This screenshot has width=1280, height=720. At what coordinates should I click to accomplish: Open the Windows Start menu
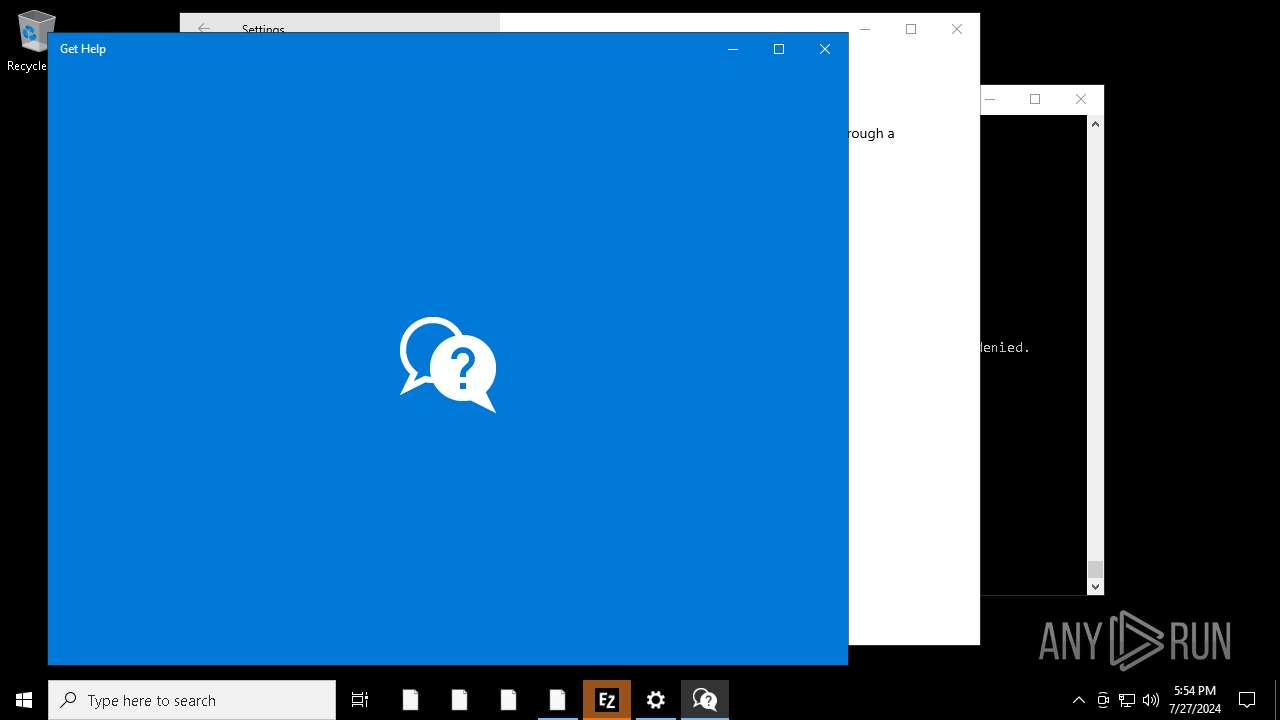coord(24,700)
